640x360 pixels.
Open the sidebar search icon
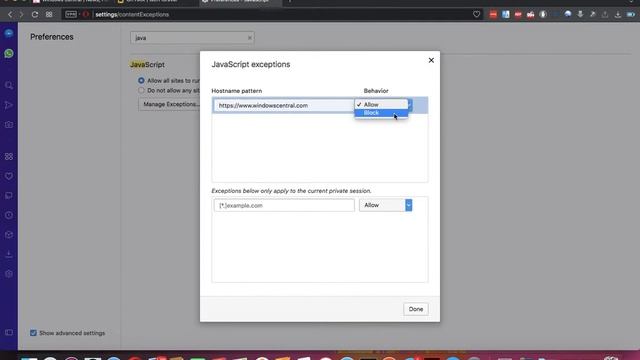[x=9, y=85]
